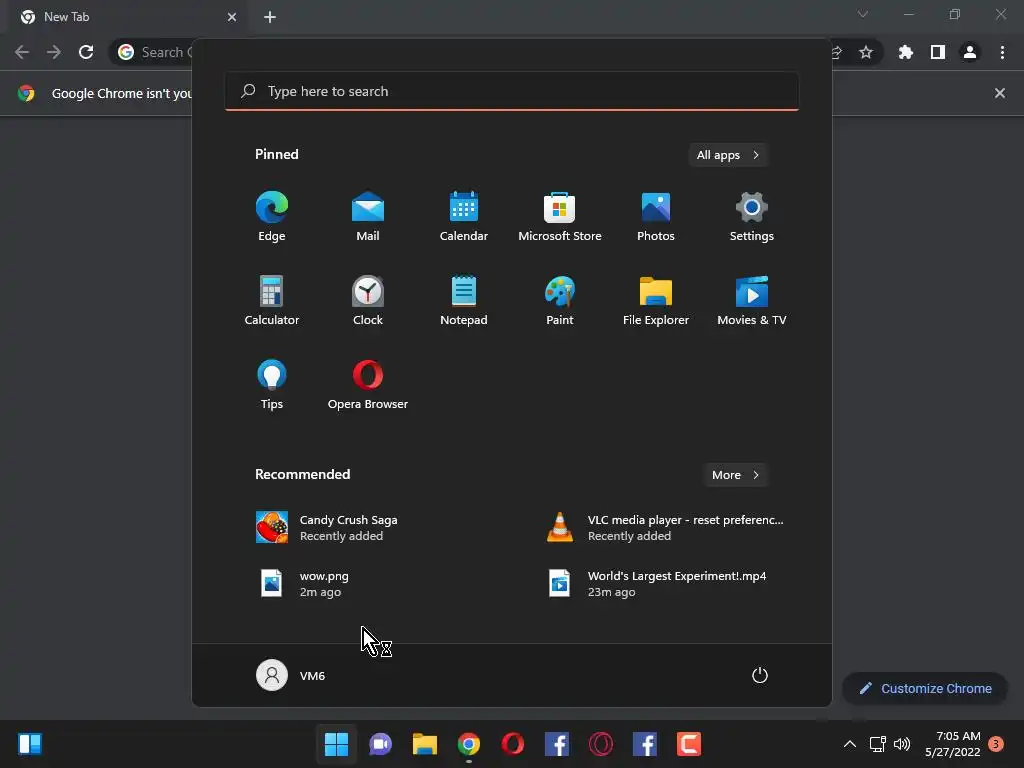Reload the Chrome page
The width and height of the screenshot is (1024, 768).
86,52
